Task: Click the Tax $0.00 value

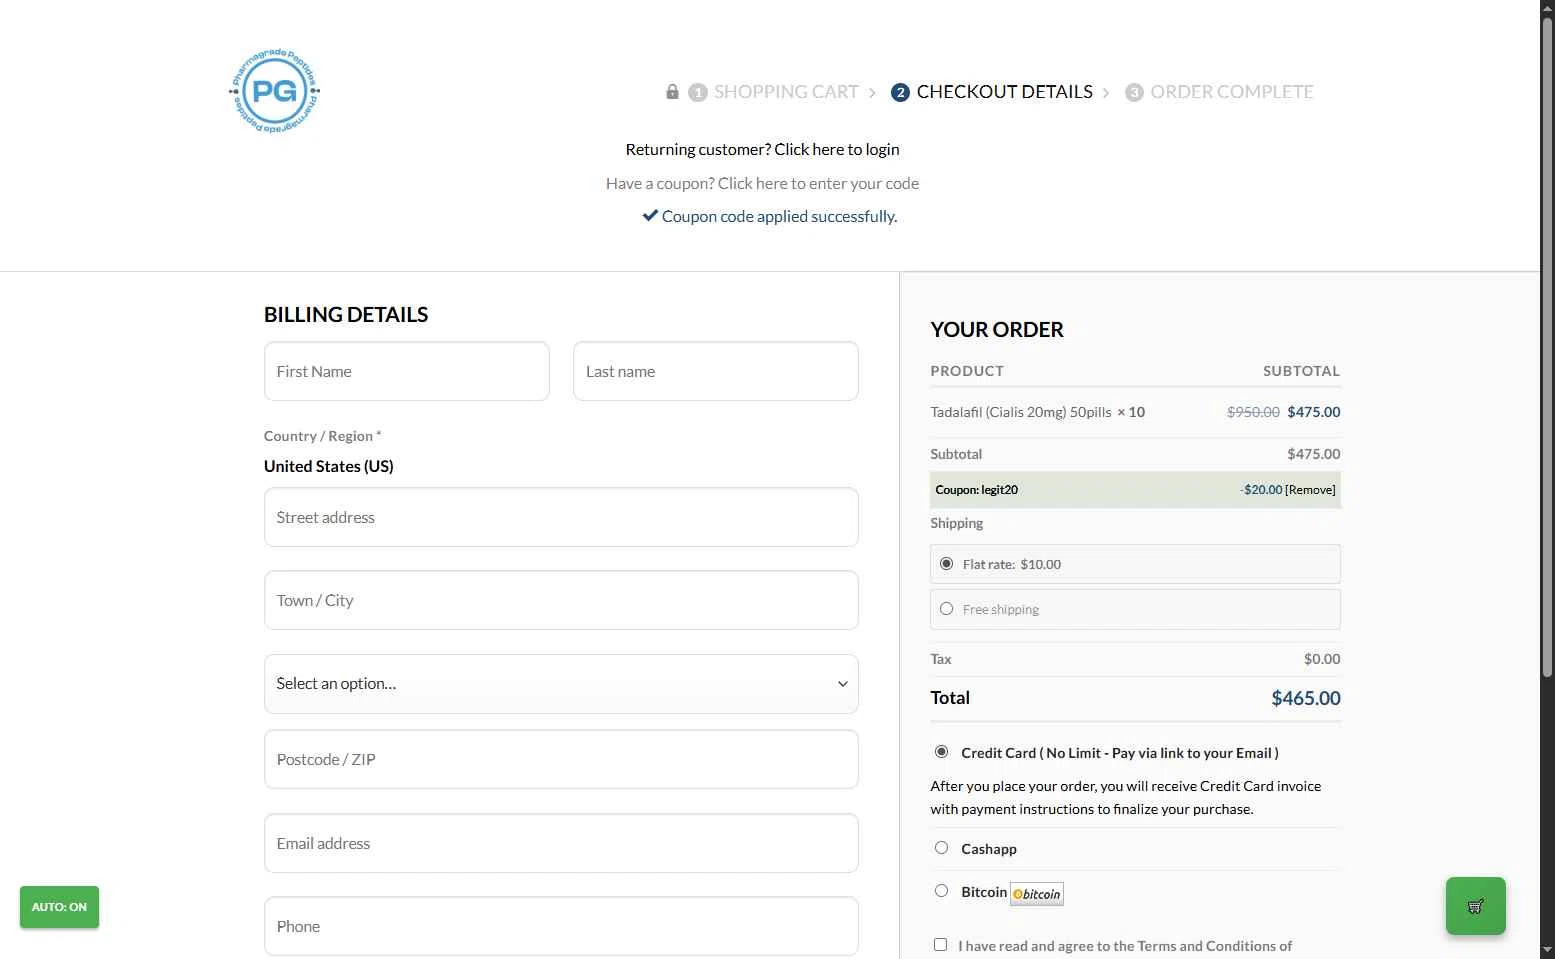Action: pos(1322,659)
